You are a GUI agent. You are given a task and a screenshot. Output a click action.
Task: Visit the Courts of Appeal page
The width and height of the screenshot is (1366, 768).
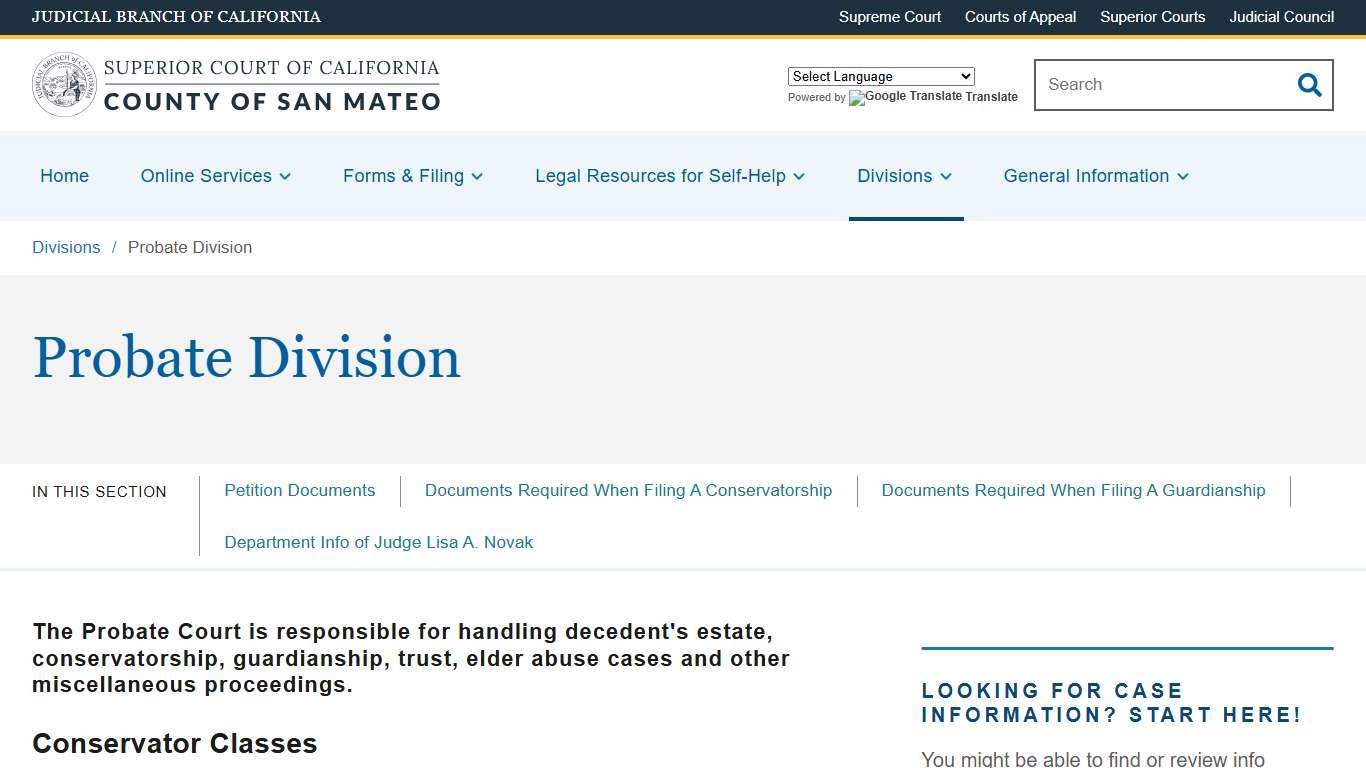(x=1020, y=17)
